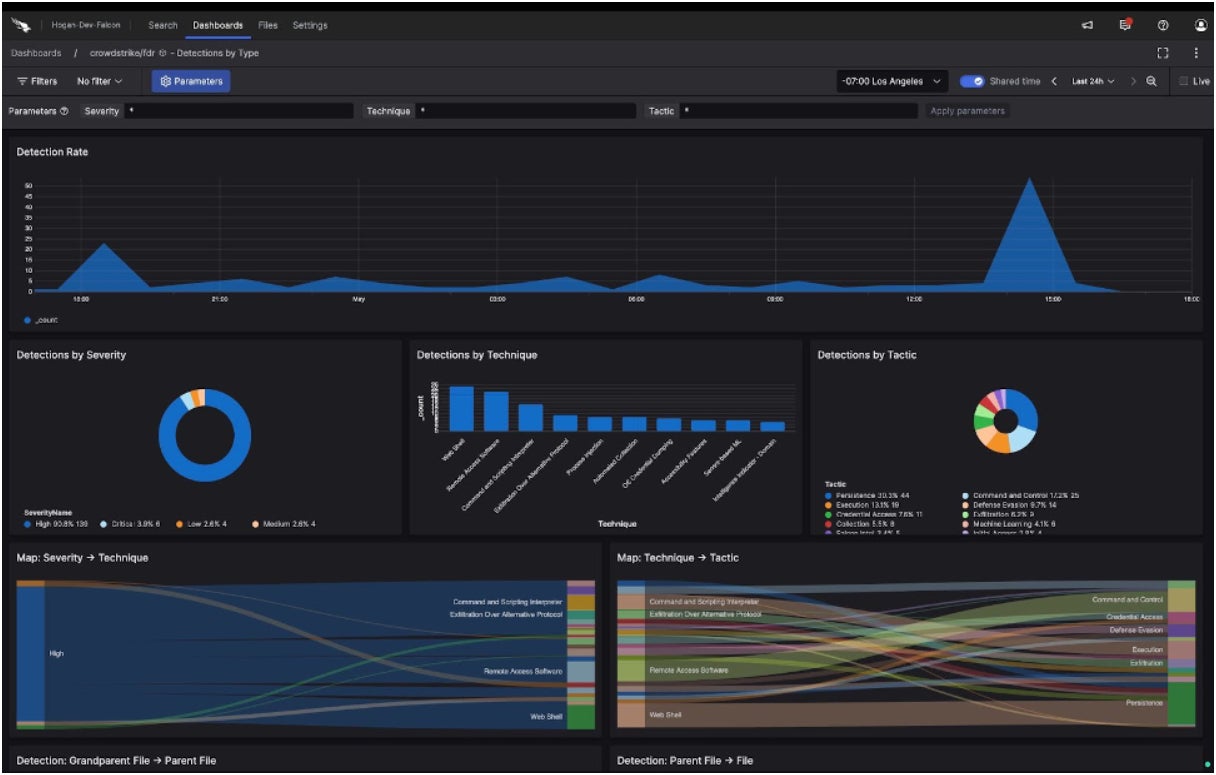Open the Files tab

[268, 25]
